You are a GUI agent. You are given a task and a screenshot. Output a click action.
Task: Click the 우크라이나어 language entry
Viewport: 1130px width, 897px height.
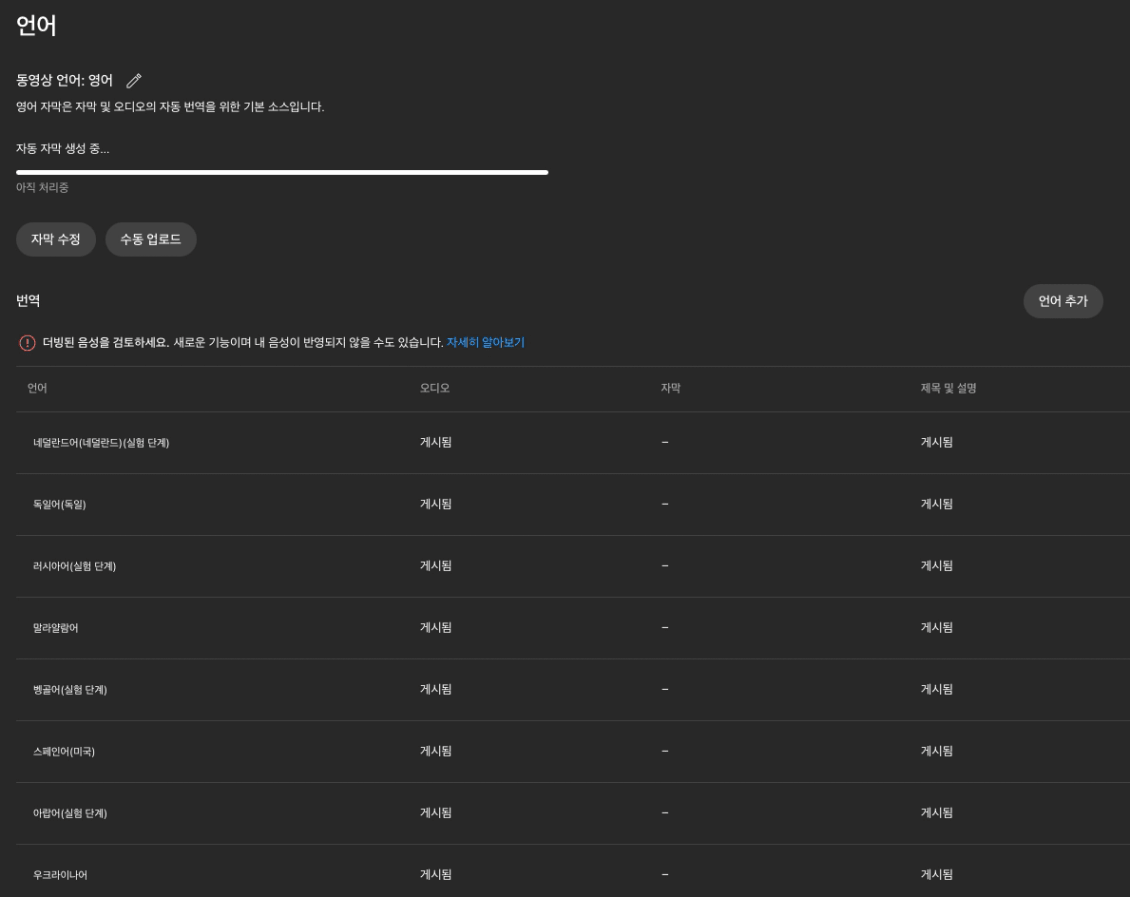coord(60,875)
